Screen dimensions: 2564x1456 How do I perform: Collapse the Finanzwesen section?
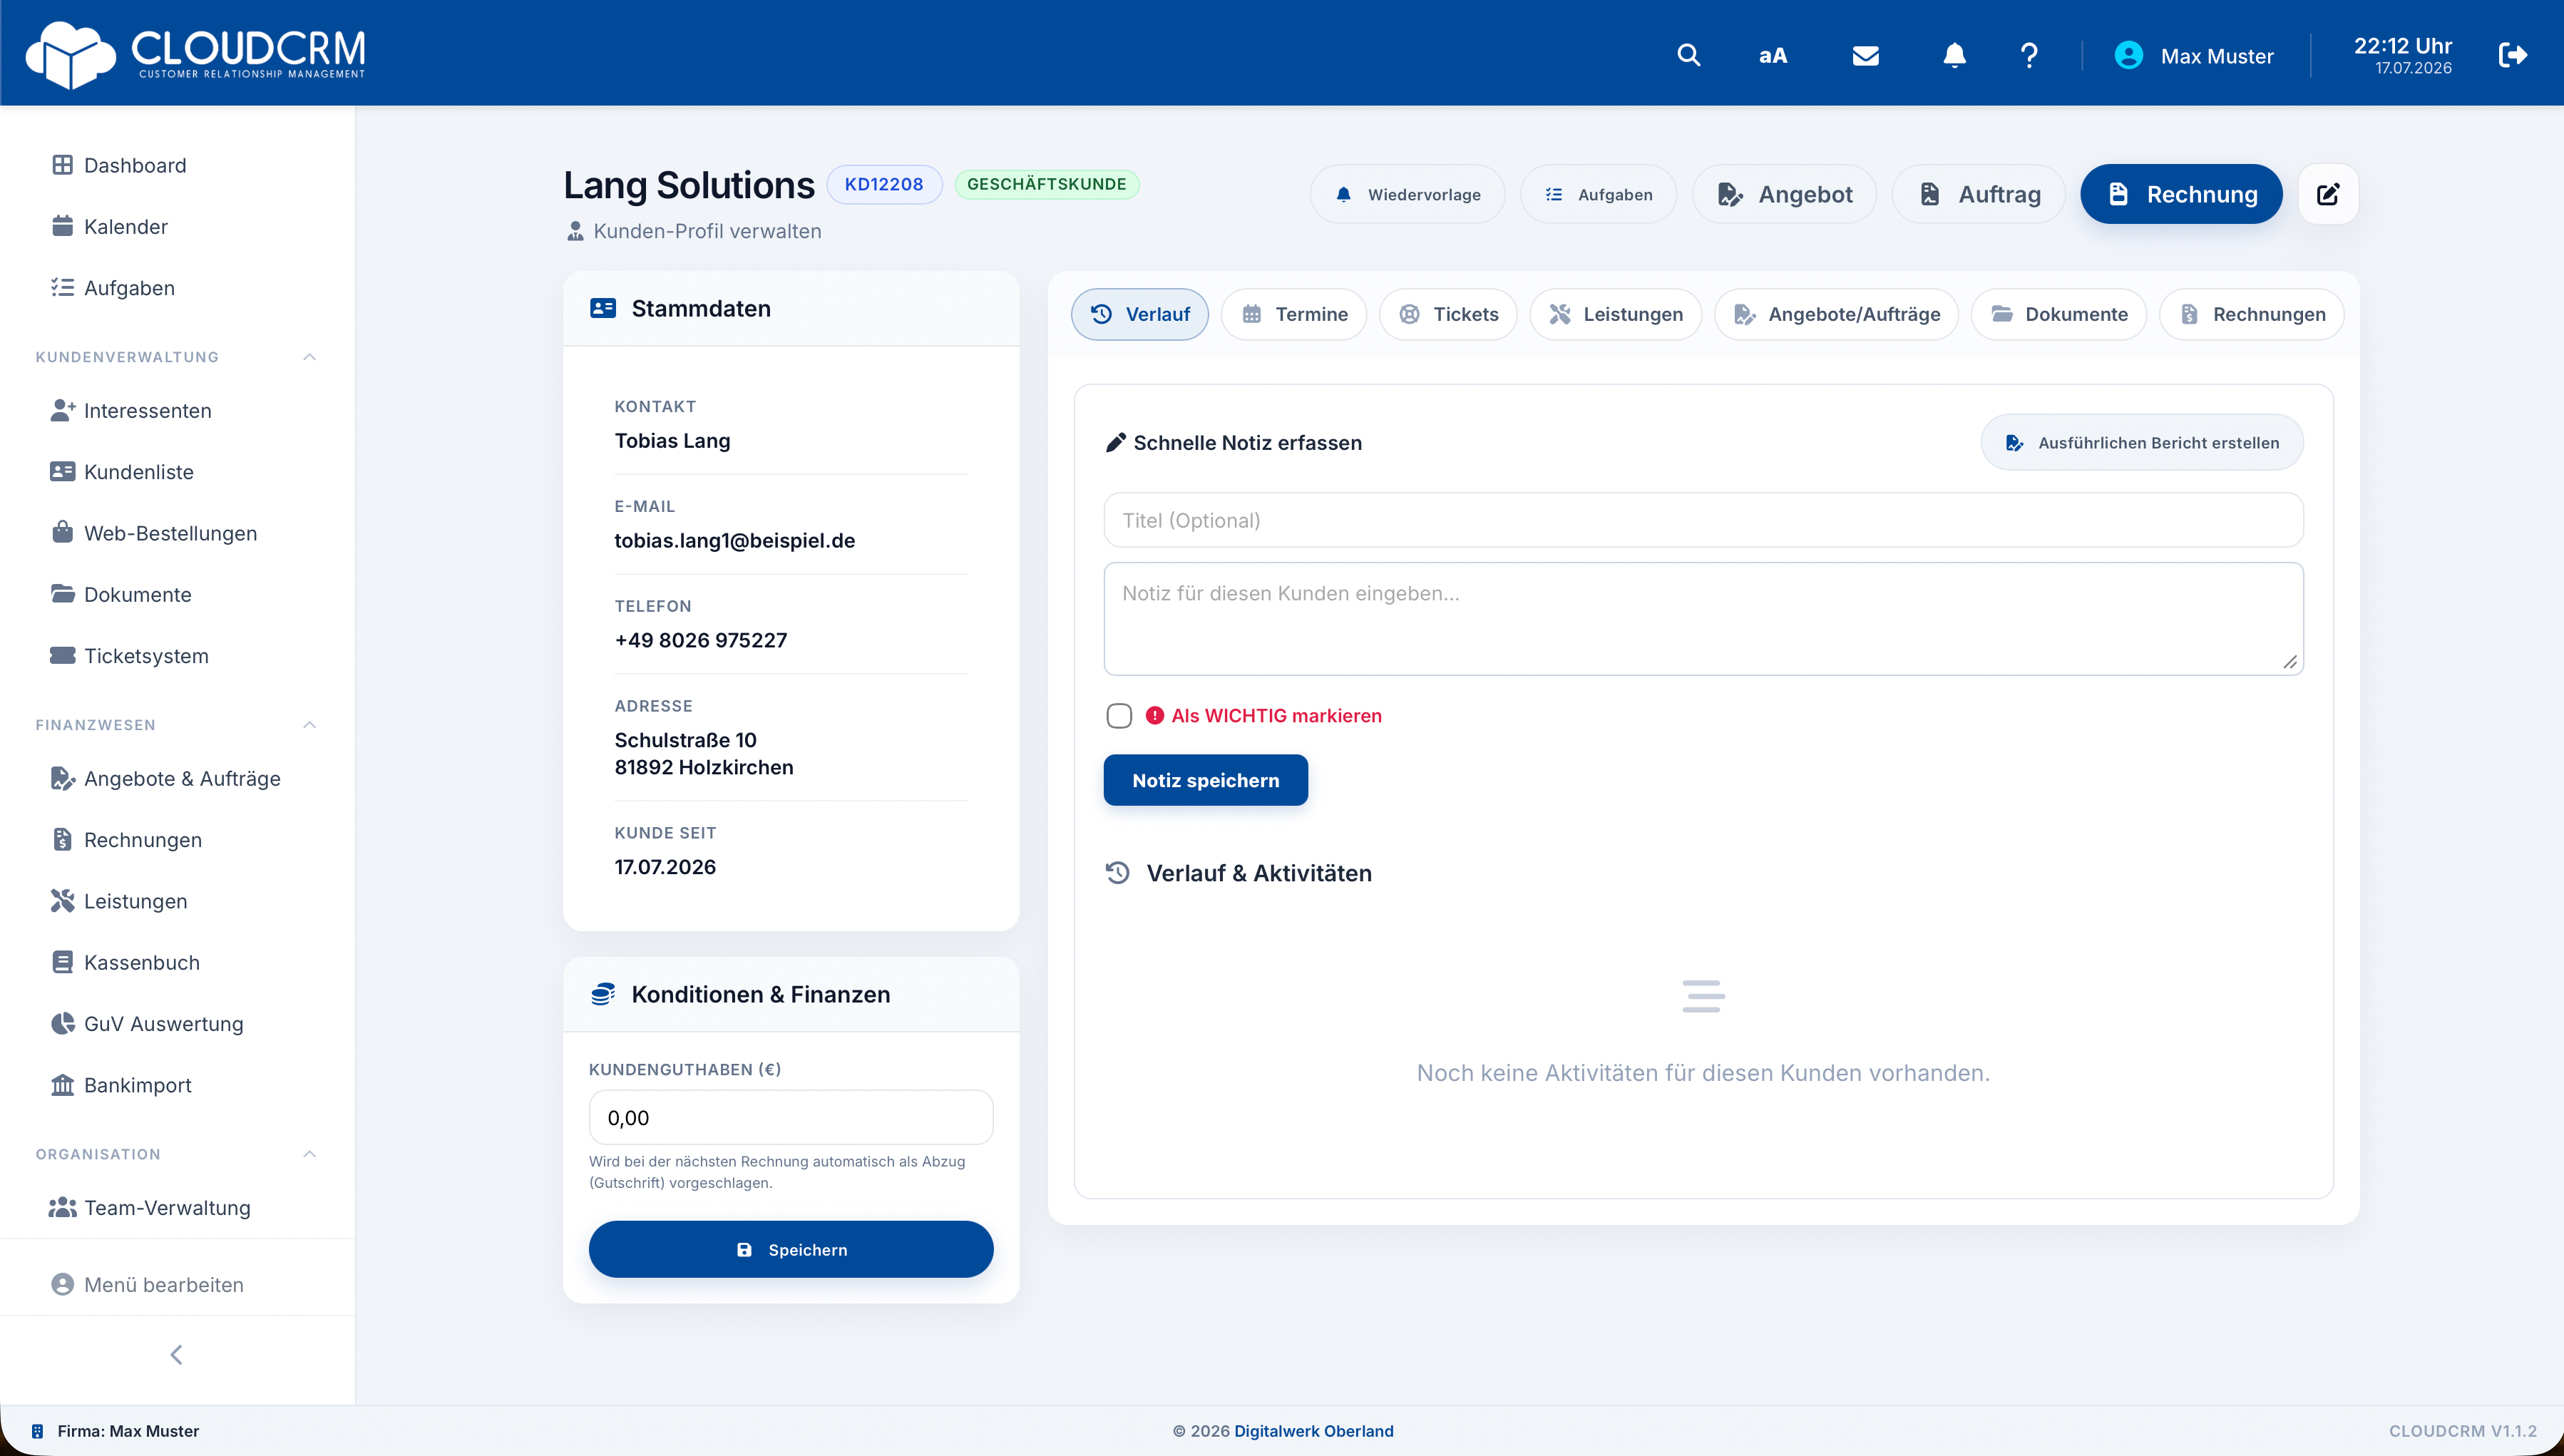click(309, 725)
